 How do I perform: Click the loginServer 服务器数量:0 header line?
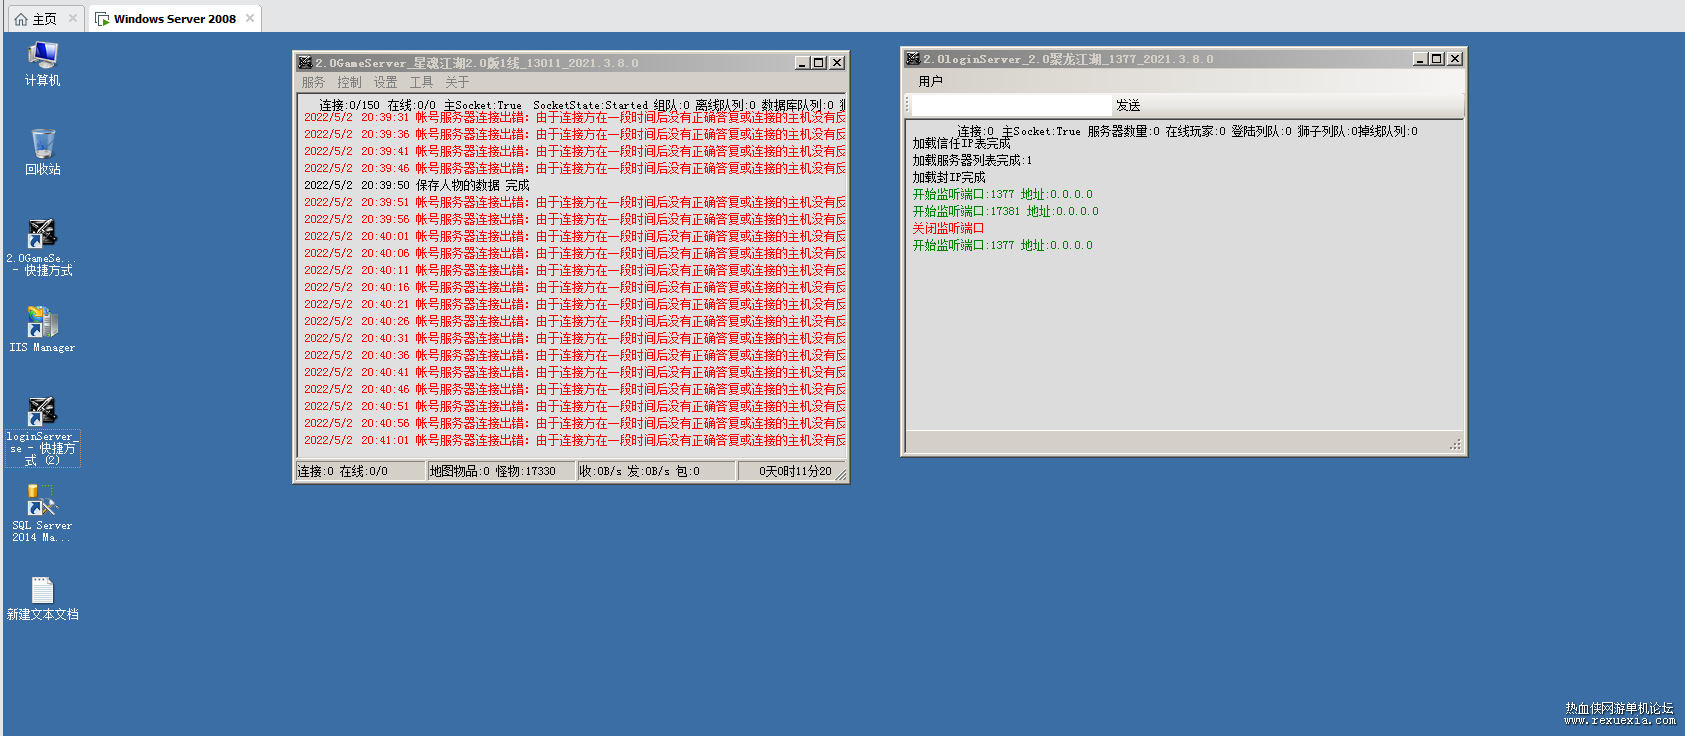pos(1187,131)
